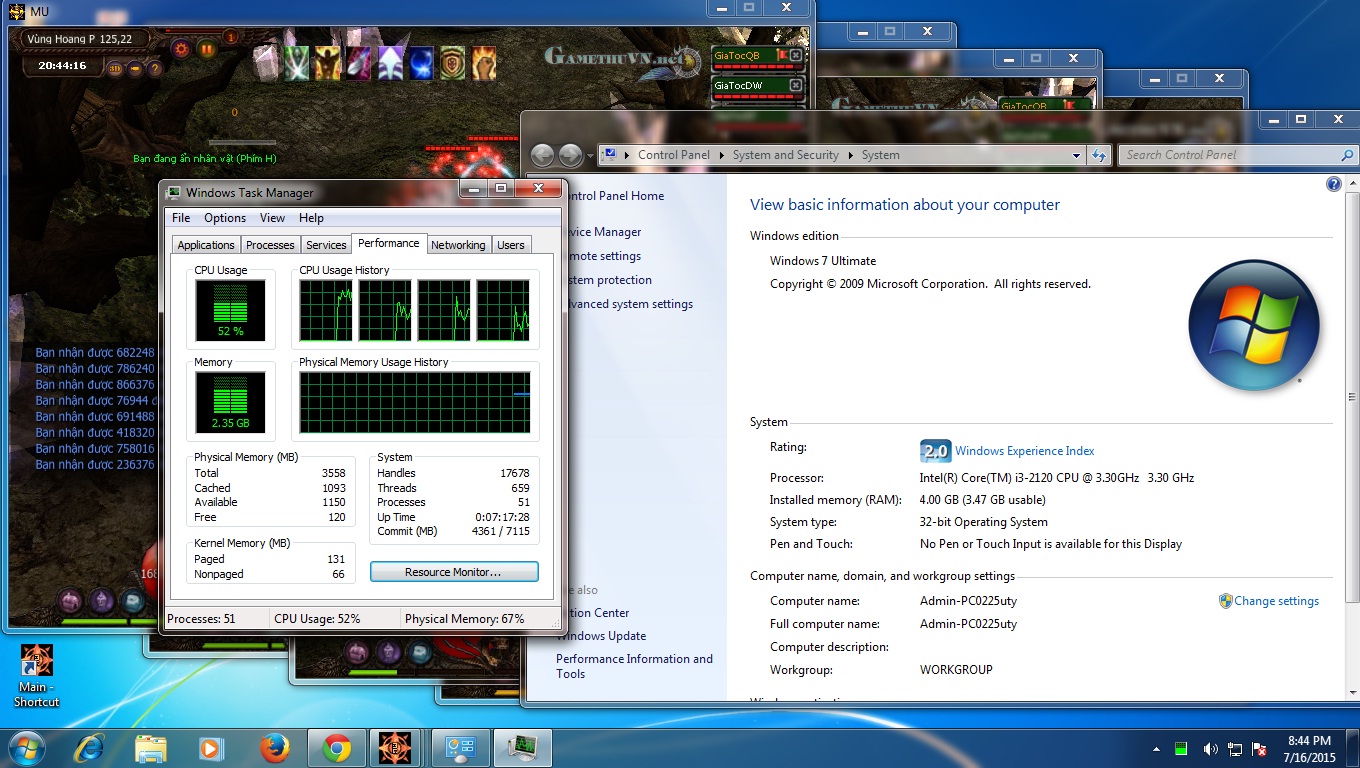
Task: Select the green crossed-swords buff icon
Action: pos(297,63)
